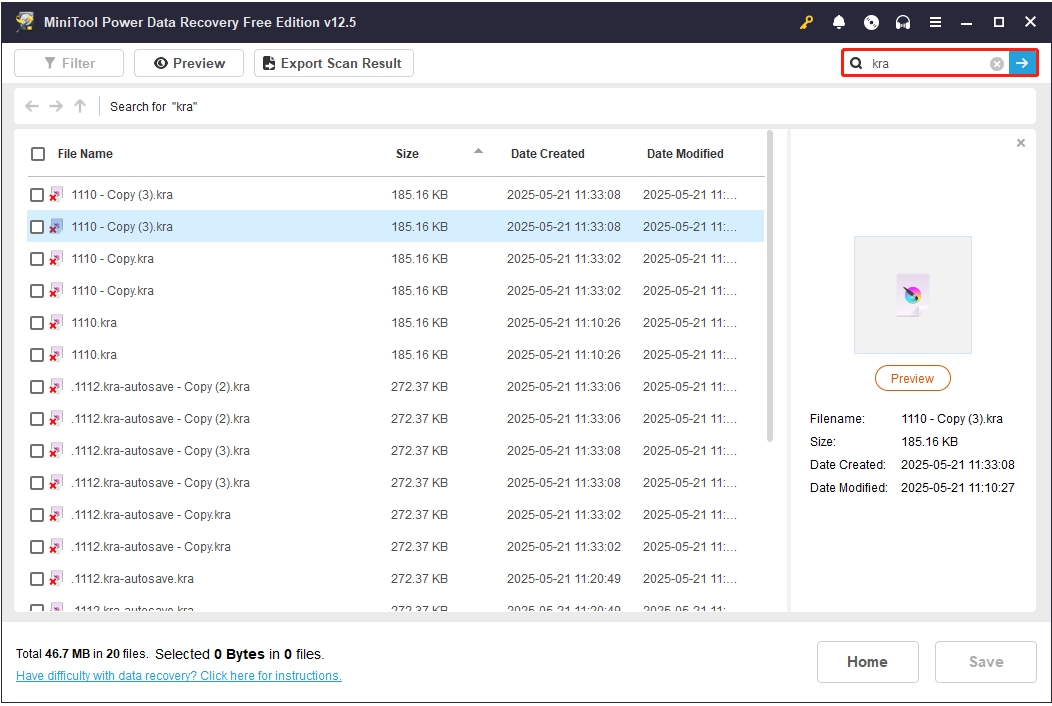The height and width of the screenshot is (706, 1052).
Task: Clear the search box with the X icon
Action: (997, 63)
